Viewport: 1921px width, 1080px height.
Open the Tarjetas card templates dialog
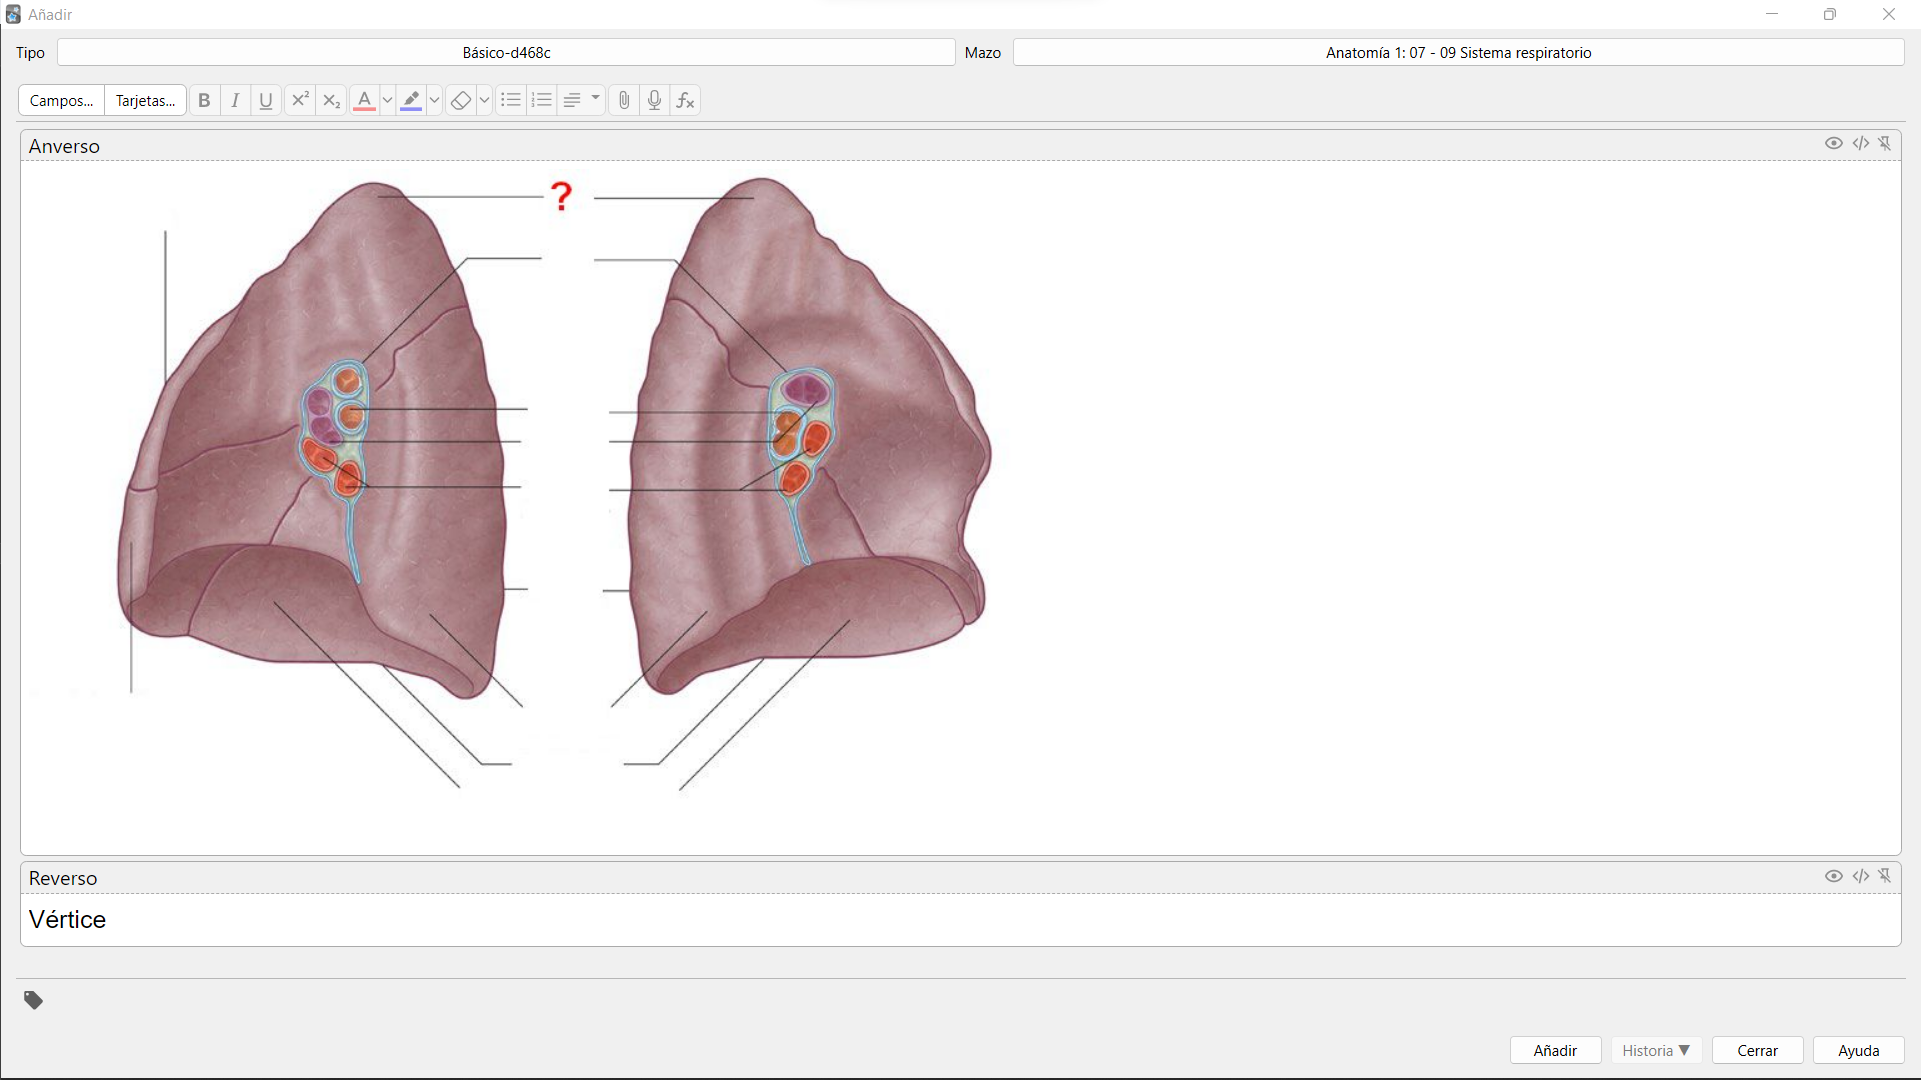146,100
